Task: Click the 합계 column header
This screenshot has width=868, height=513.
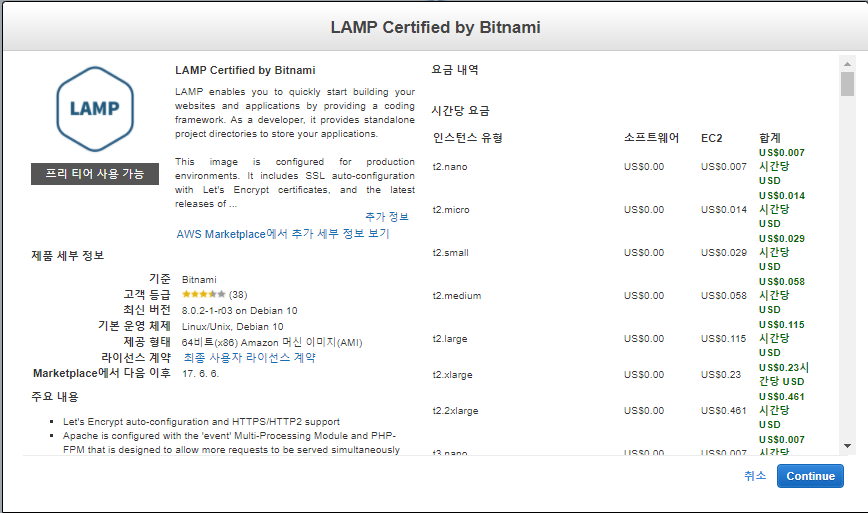Action: click(x=769, y=138)
